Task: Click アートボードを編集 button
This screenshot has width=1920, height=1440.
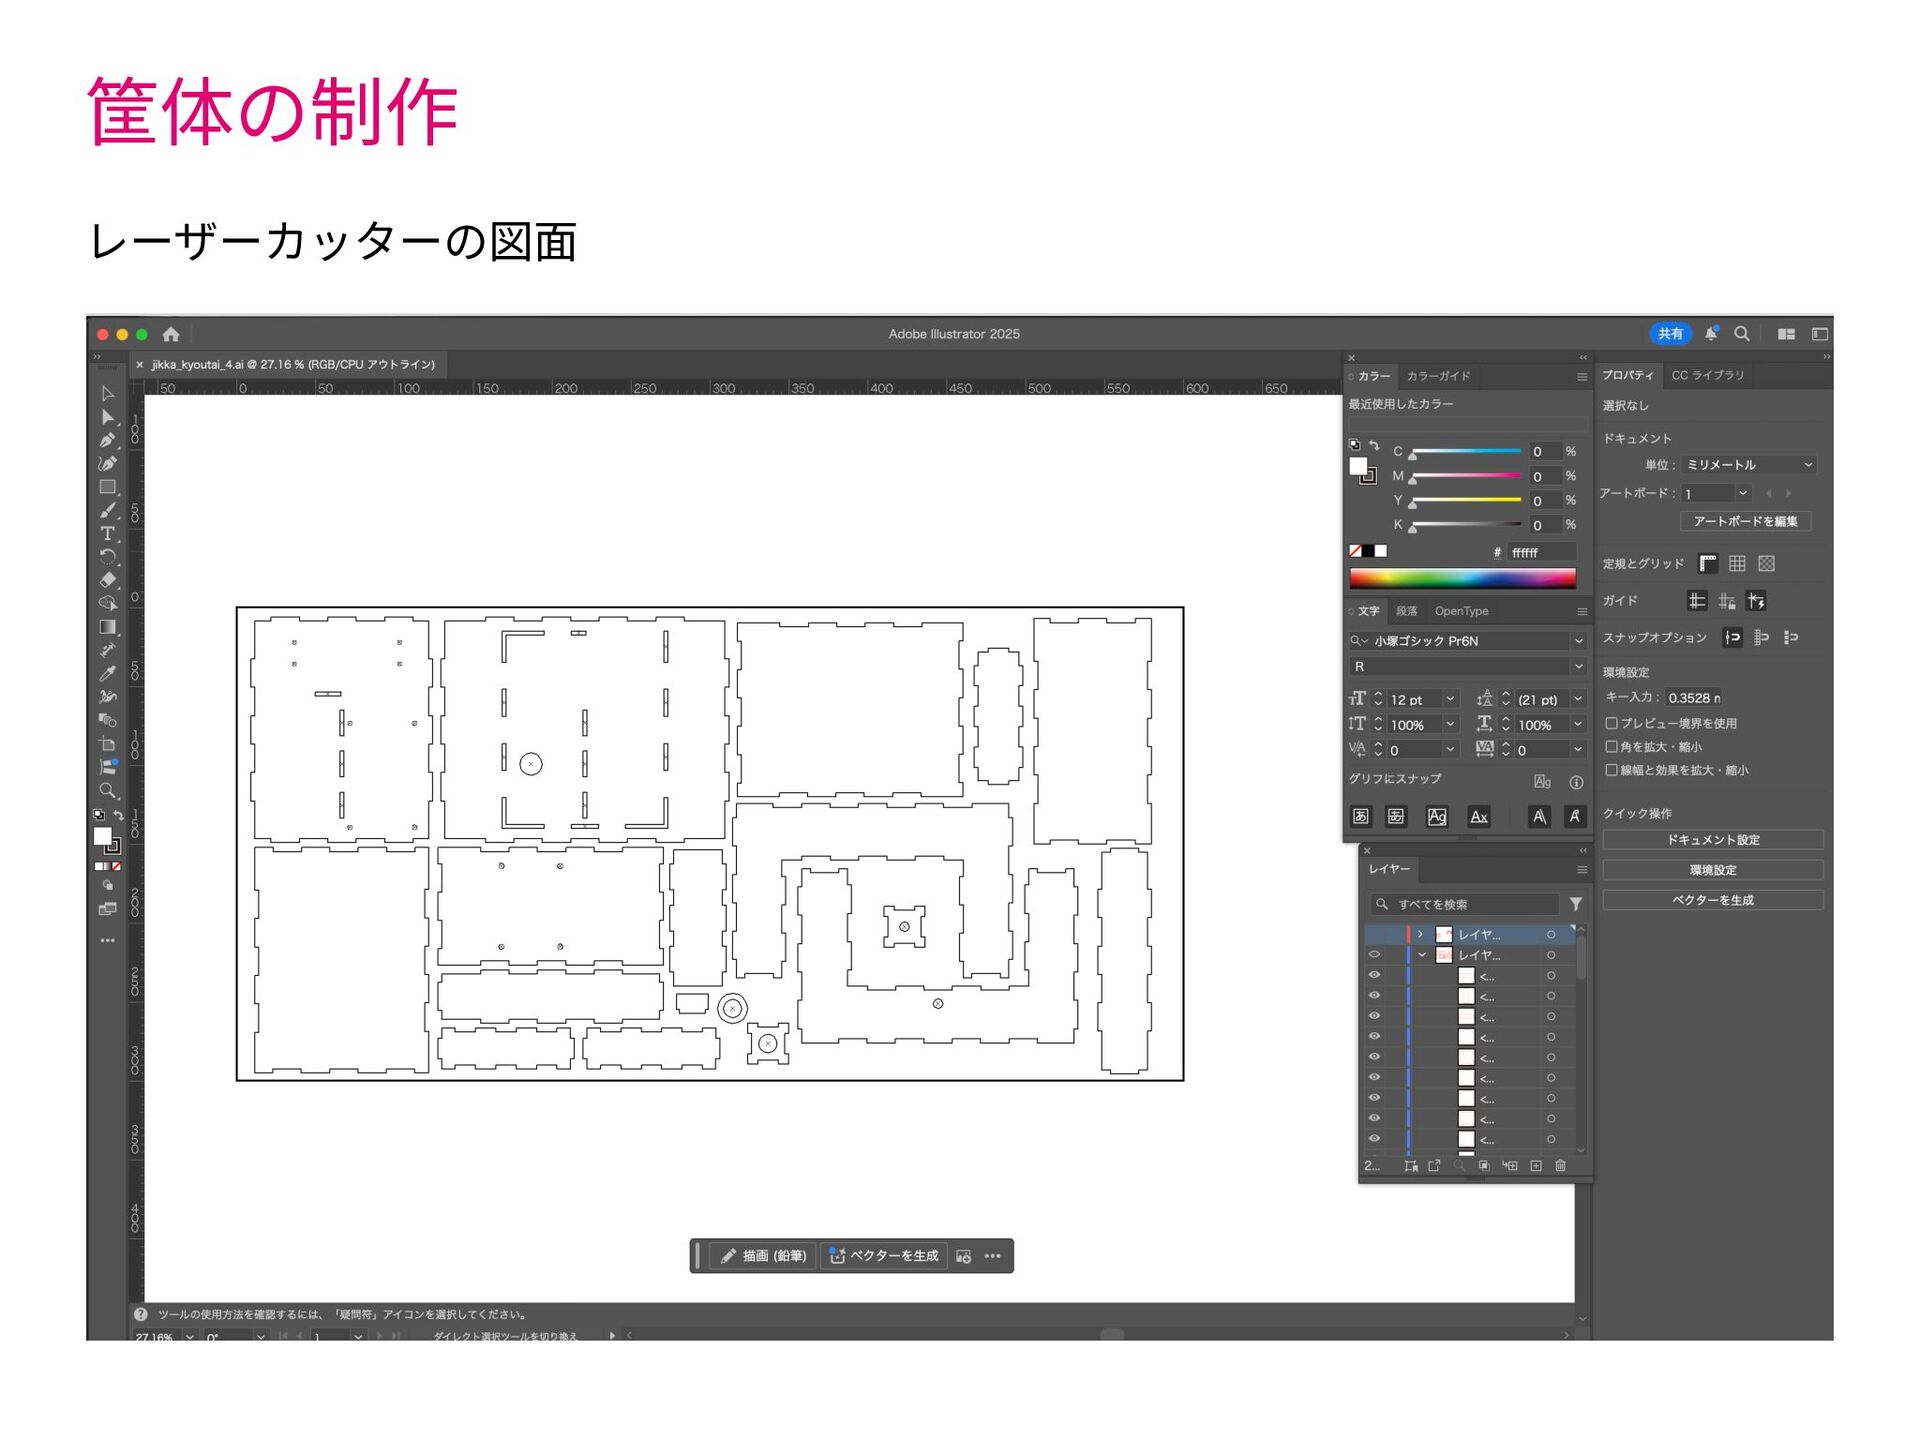Action: (1745, 522)
